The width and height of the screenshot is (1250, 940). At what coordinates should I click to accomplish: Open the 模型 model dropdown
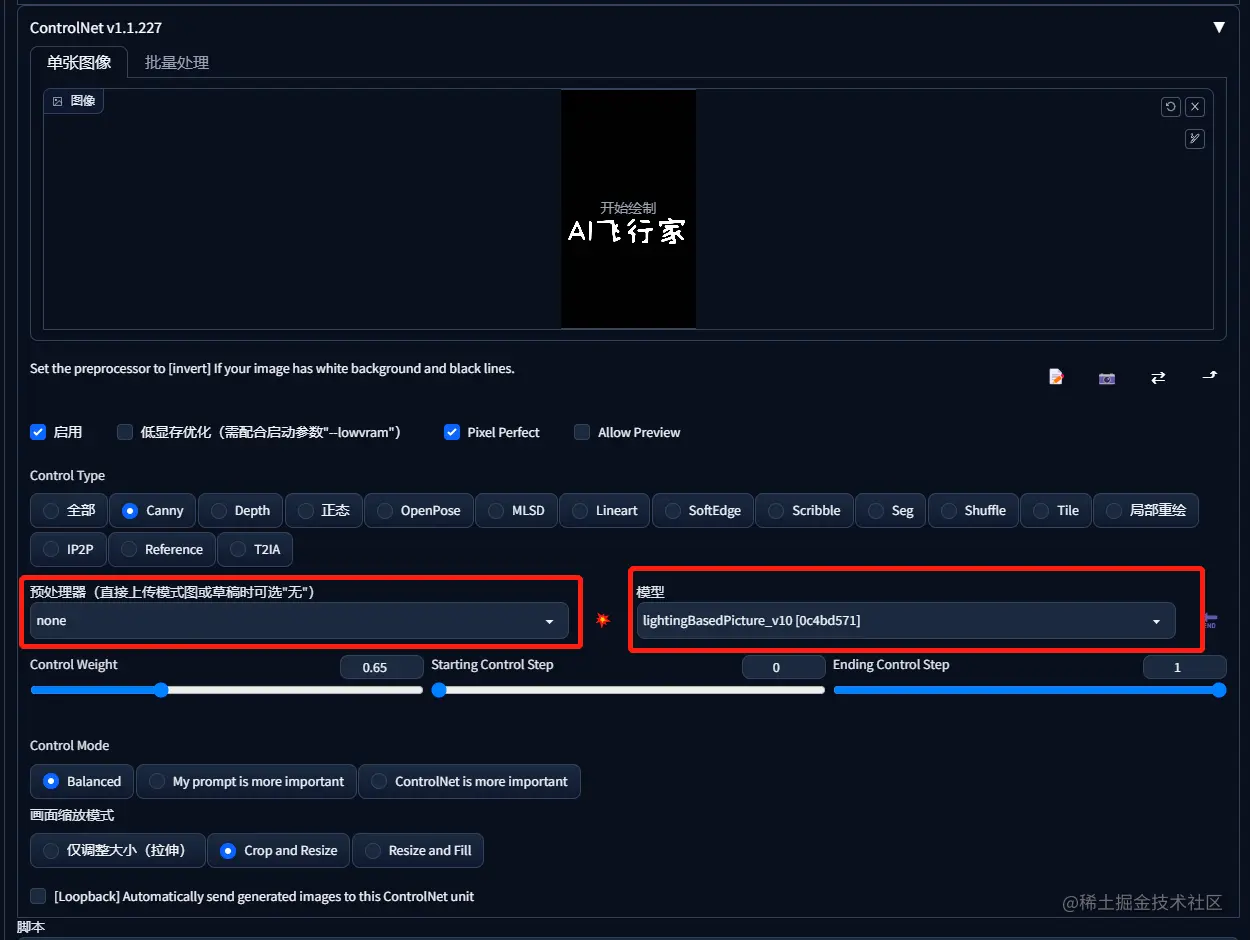[x=906, y=621]
